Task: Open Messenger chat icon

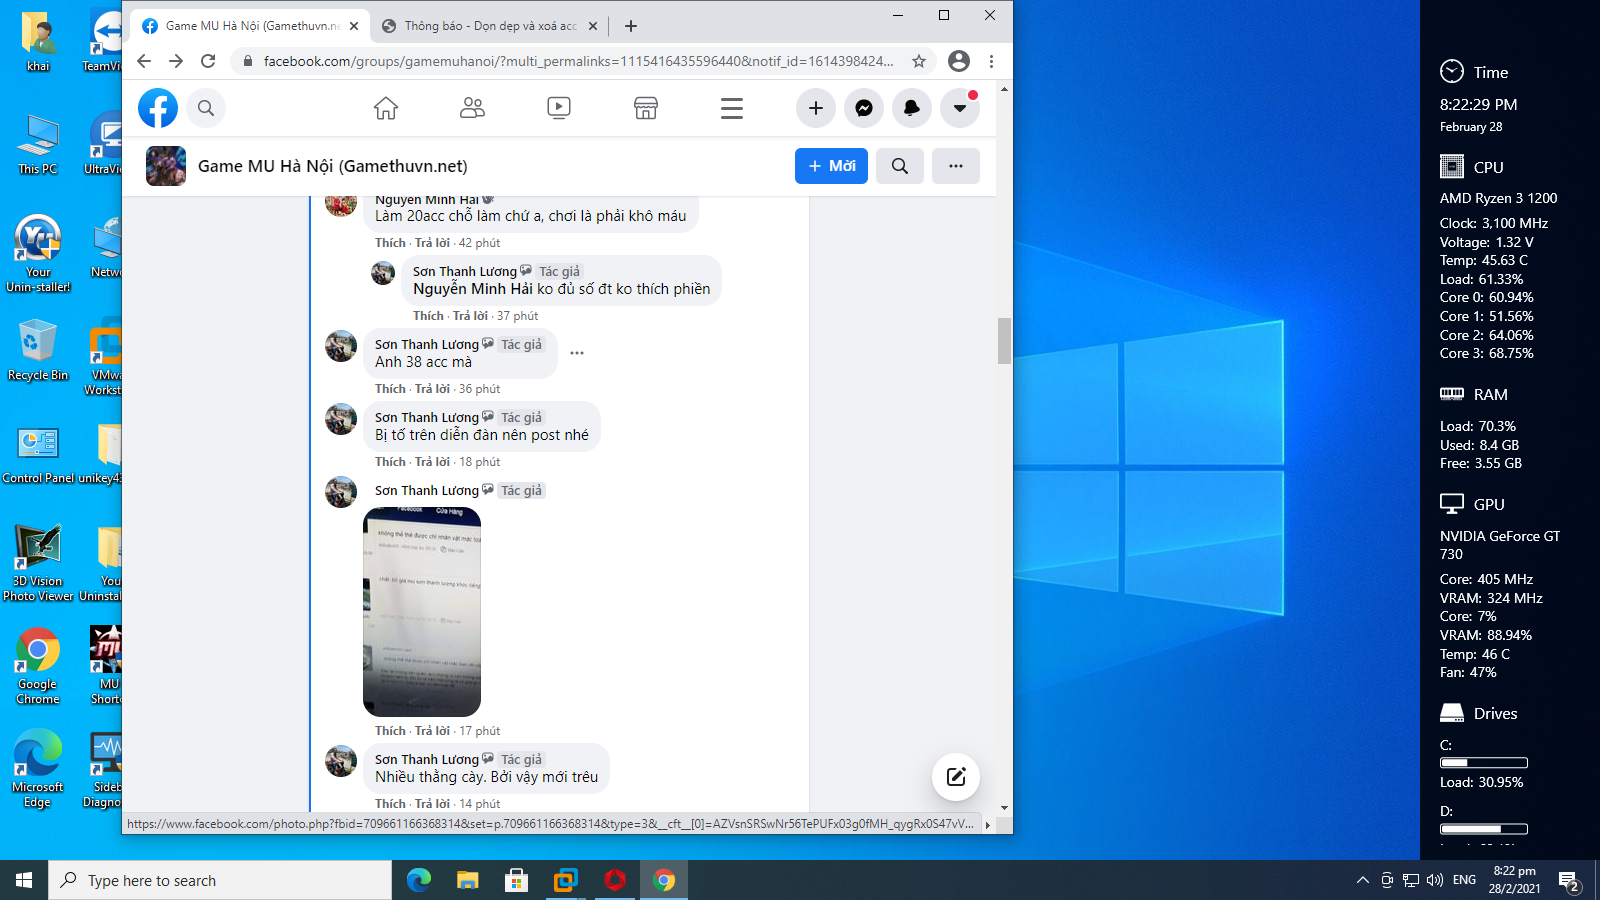Action: click(x=864, y=108)
